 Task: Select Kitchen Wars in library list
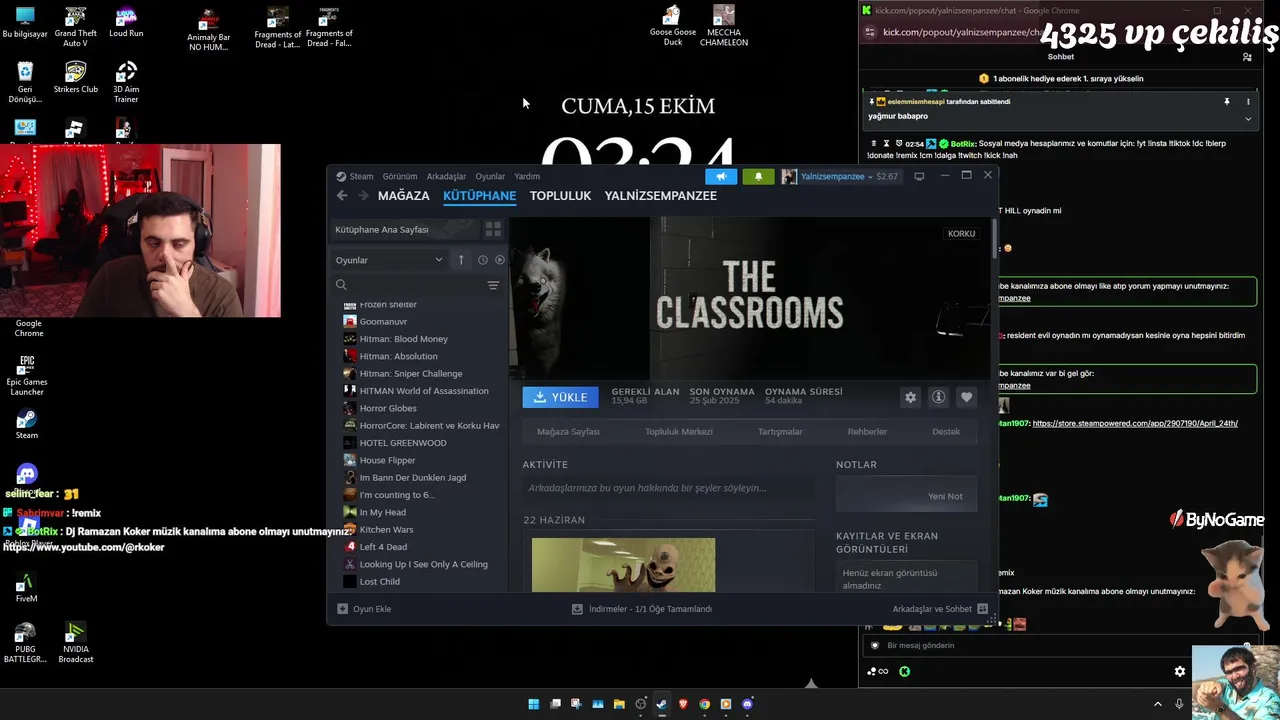(x=386, y=530)
